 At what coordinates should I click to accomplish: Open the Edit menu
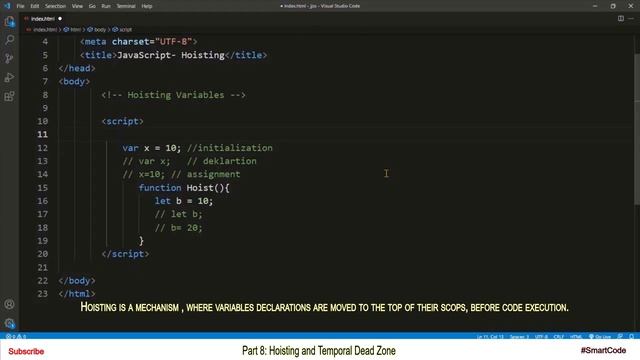pos(35,6)
